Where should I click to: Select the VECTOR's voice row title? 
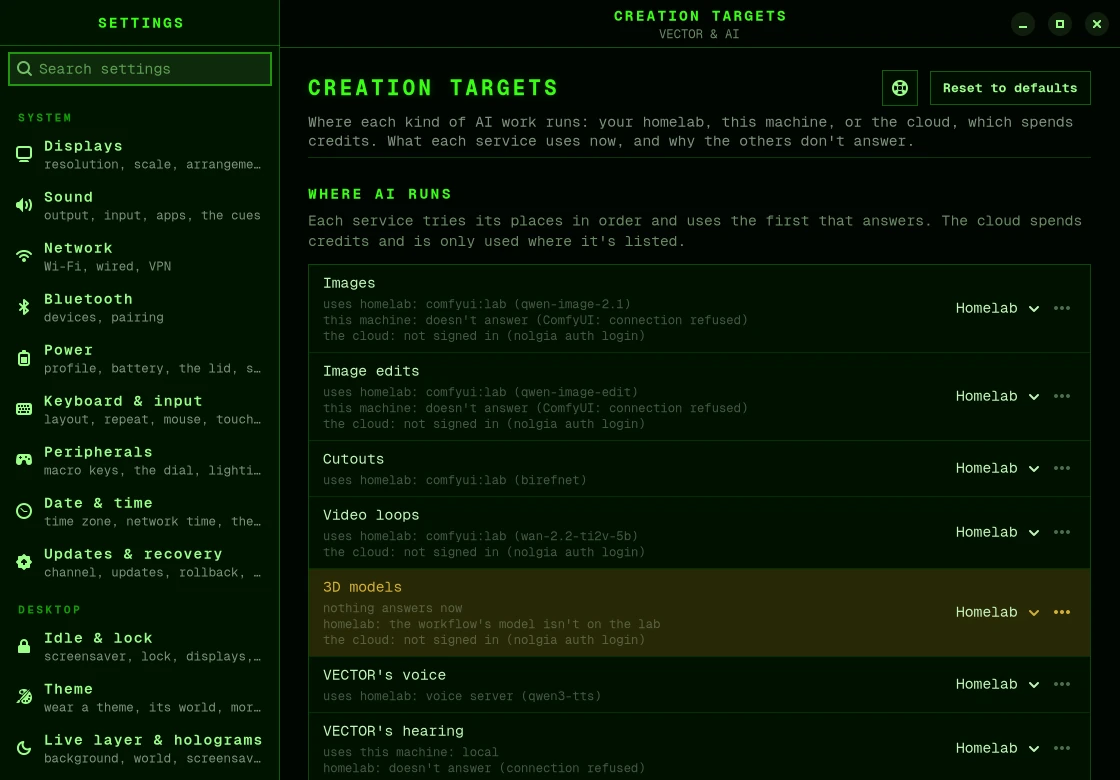click(384, 675)
